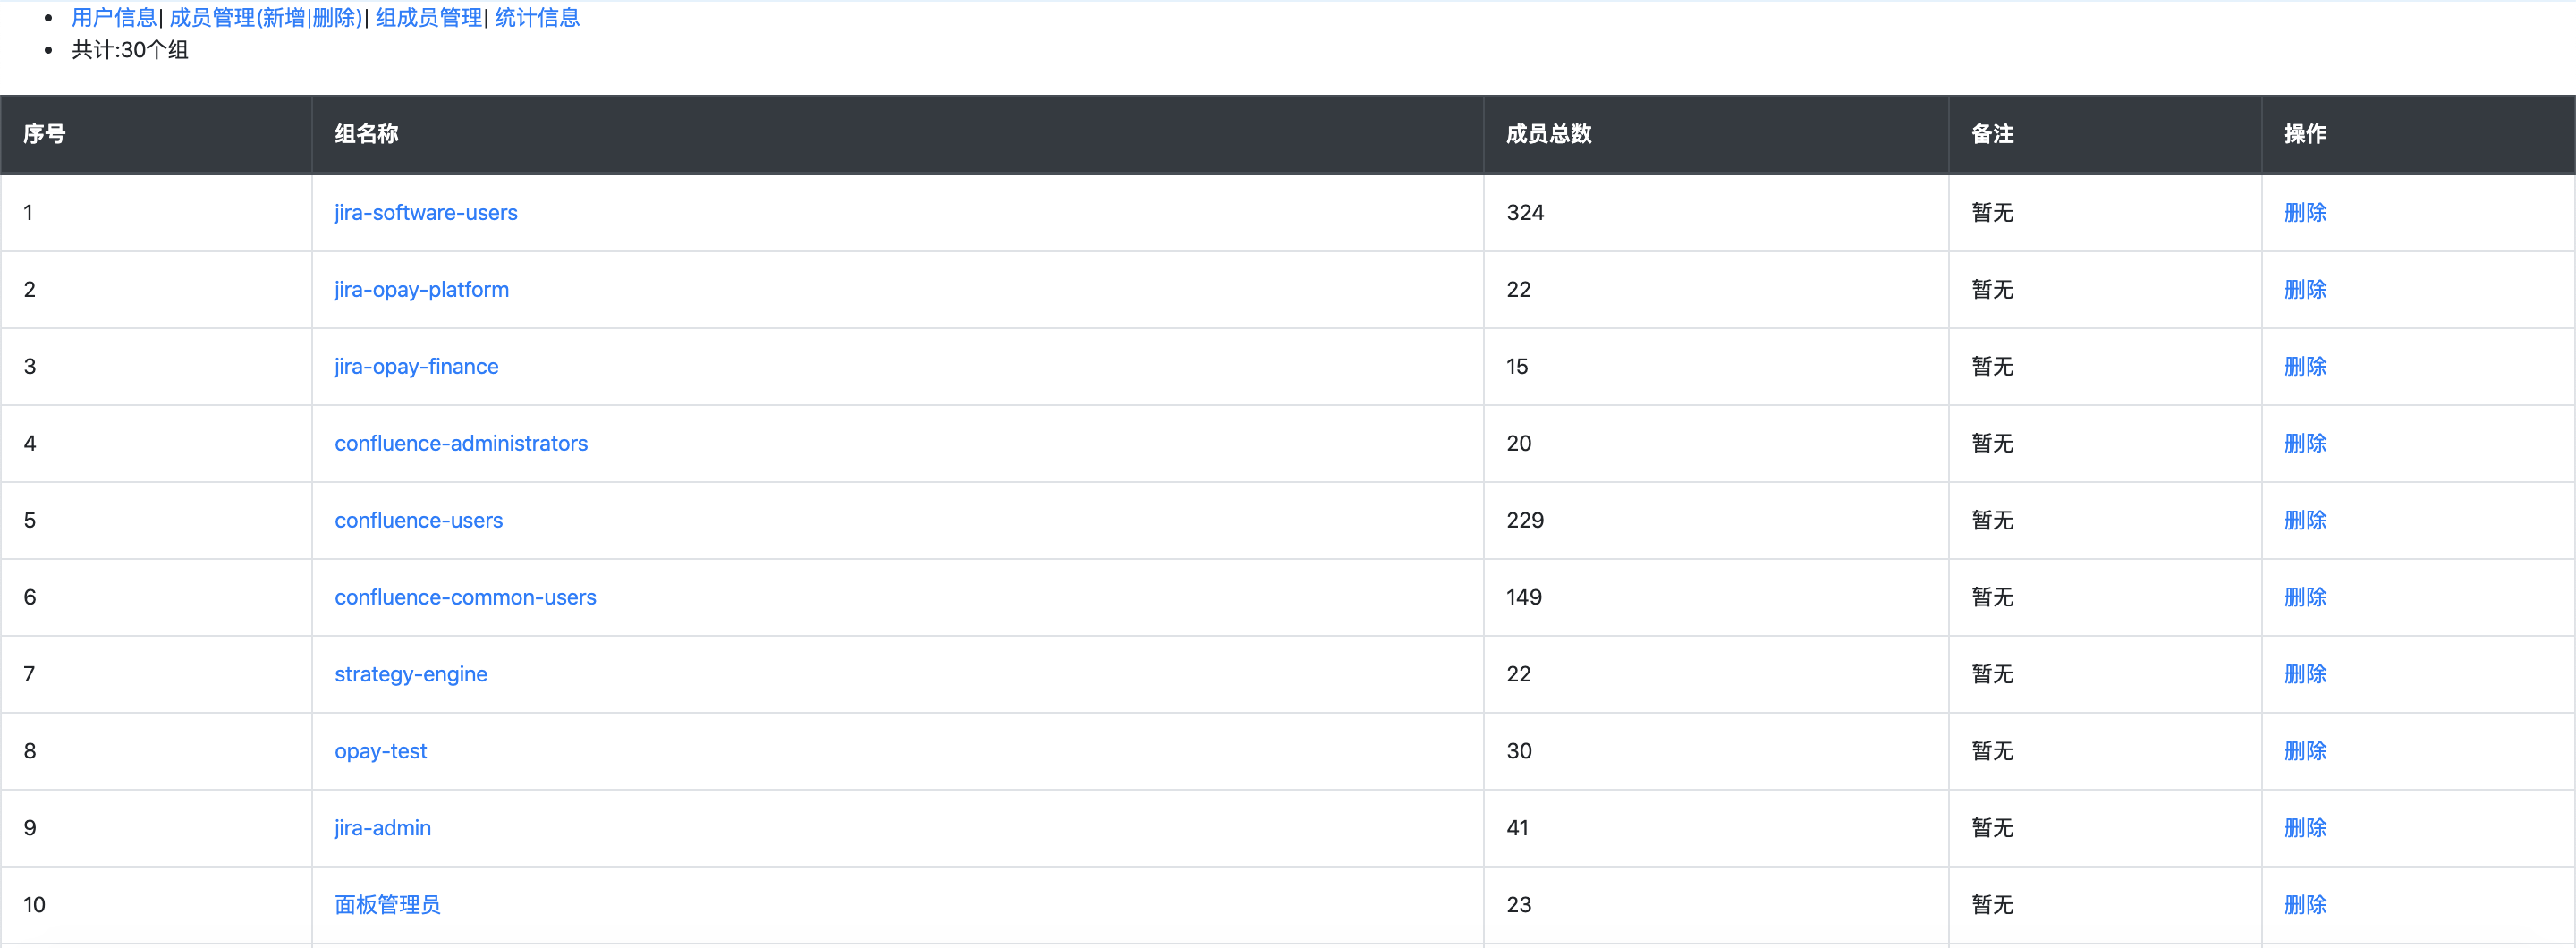2576x948 pixels.
Task: Open the jira-opay-platform group link
Action: (x=421, y=290)
